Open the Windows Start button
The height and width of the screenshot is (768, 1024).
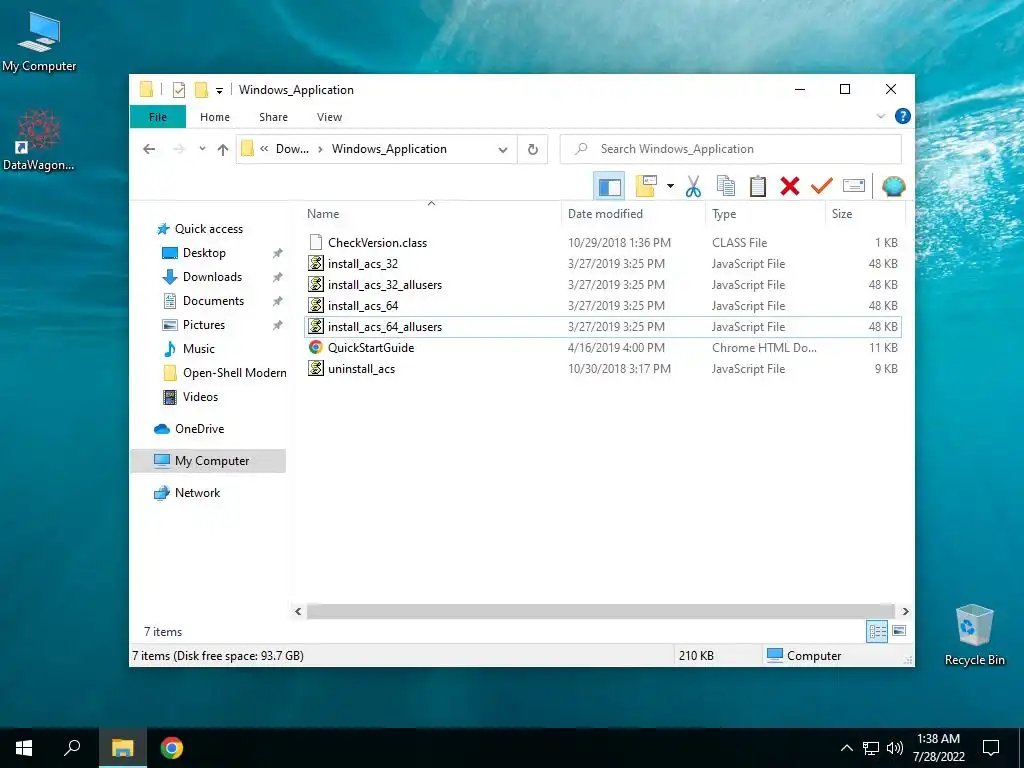click(24, 748)
